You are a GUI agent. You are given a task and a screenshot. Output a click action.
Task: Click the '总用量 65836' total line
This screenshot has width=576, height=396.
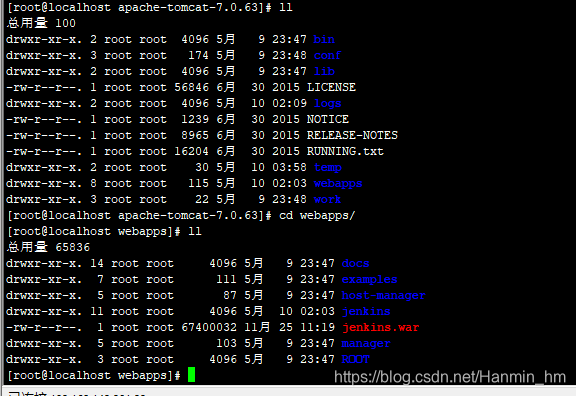pos(48,247)
